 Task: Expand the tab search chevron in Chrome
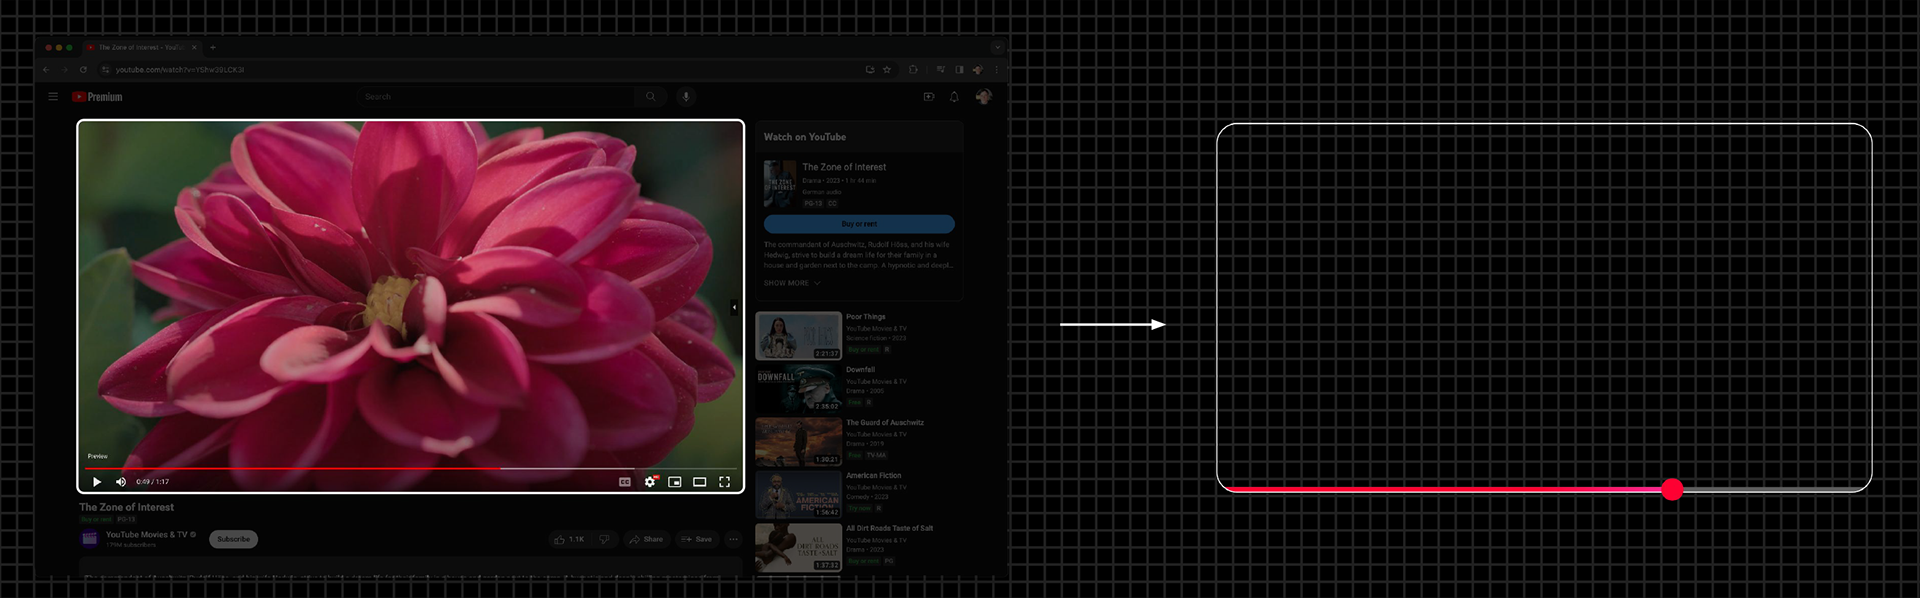coord(997,47)
